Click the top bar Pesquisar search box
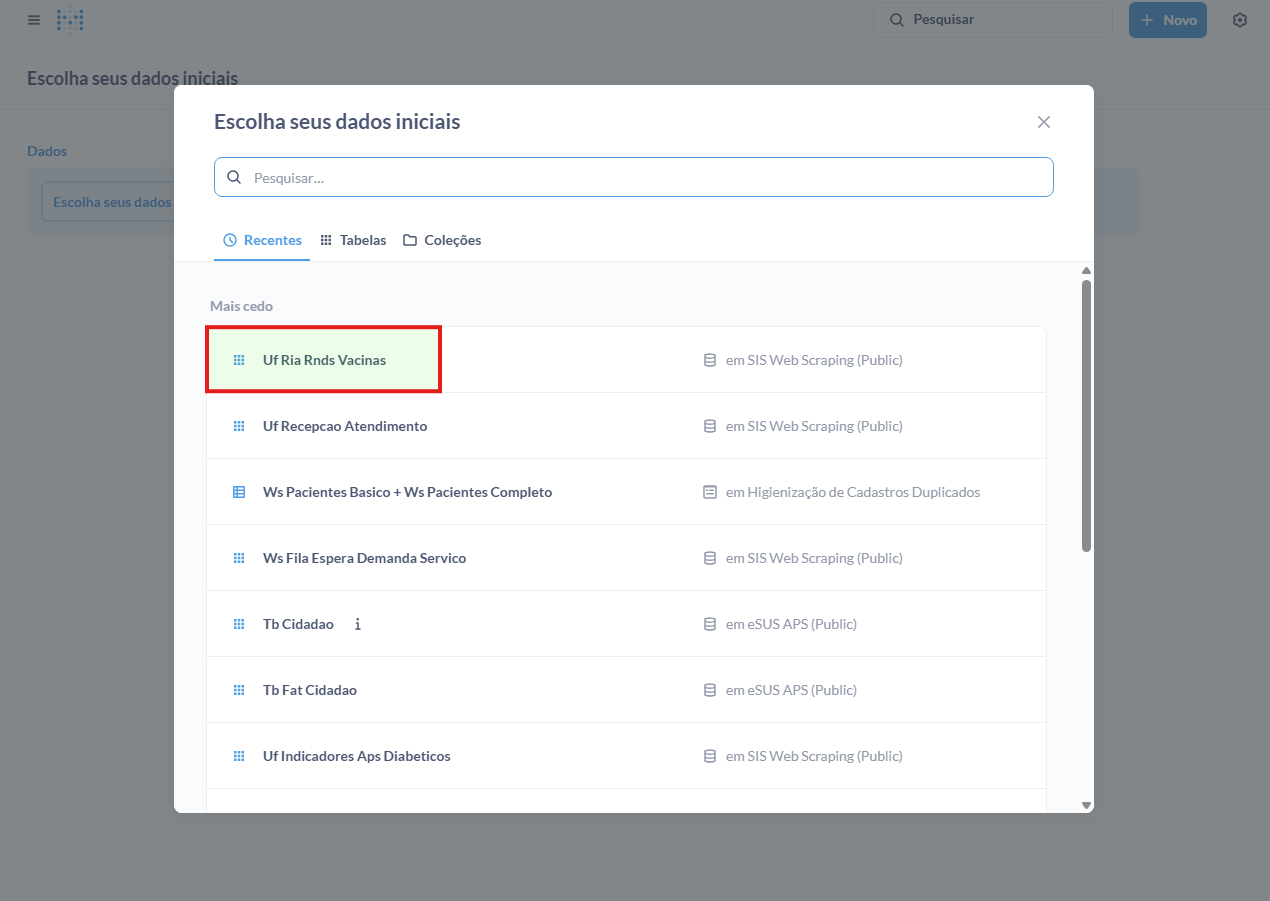Image resolution: width=1270 pixels, height=901 pixels. (992, 20)
